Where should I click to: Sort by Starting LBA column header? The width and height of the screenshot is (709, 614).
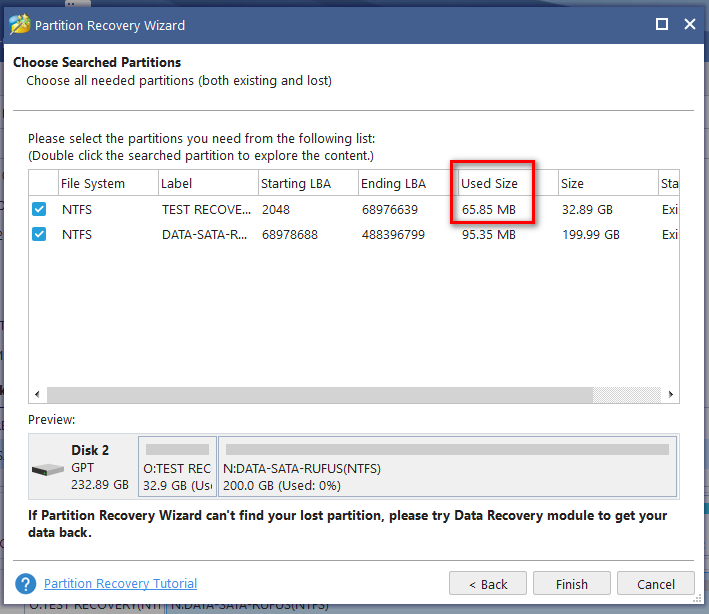(308, 183)
